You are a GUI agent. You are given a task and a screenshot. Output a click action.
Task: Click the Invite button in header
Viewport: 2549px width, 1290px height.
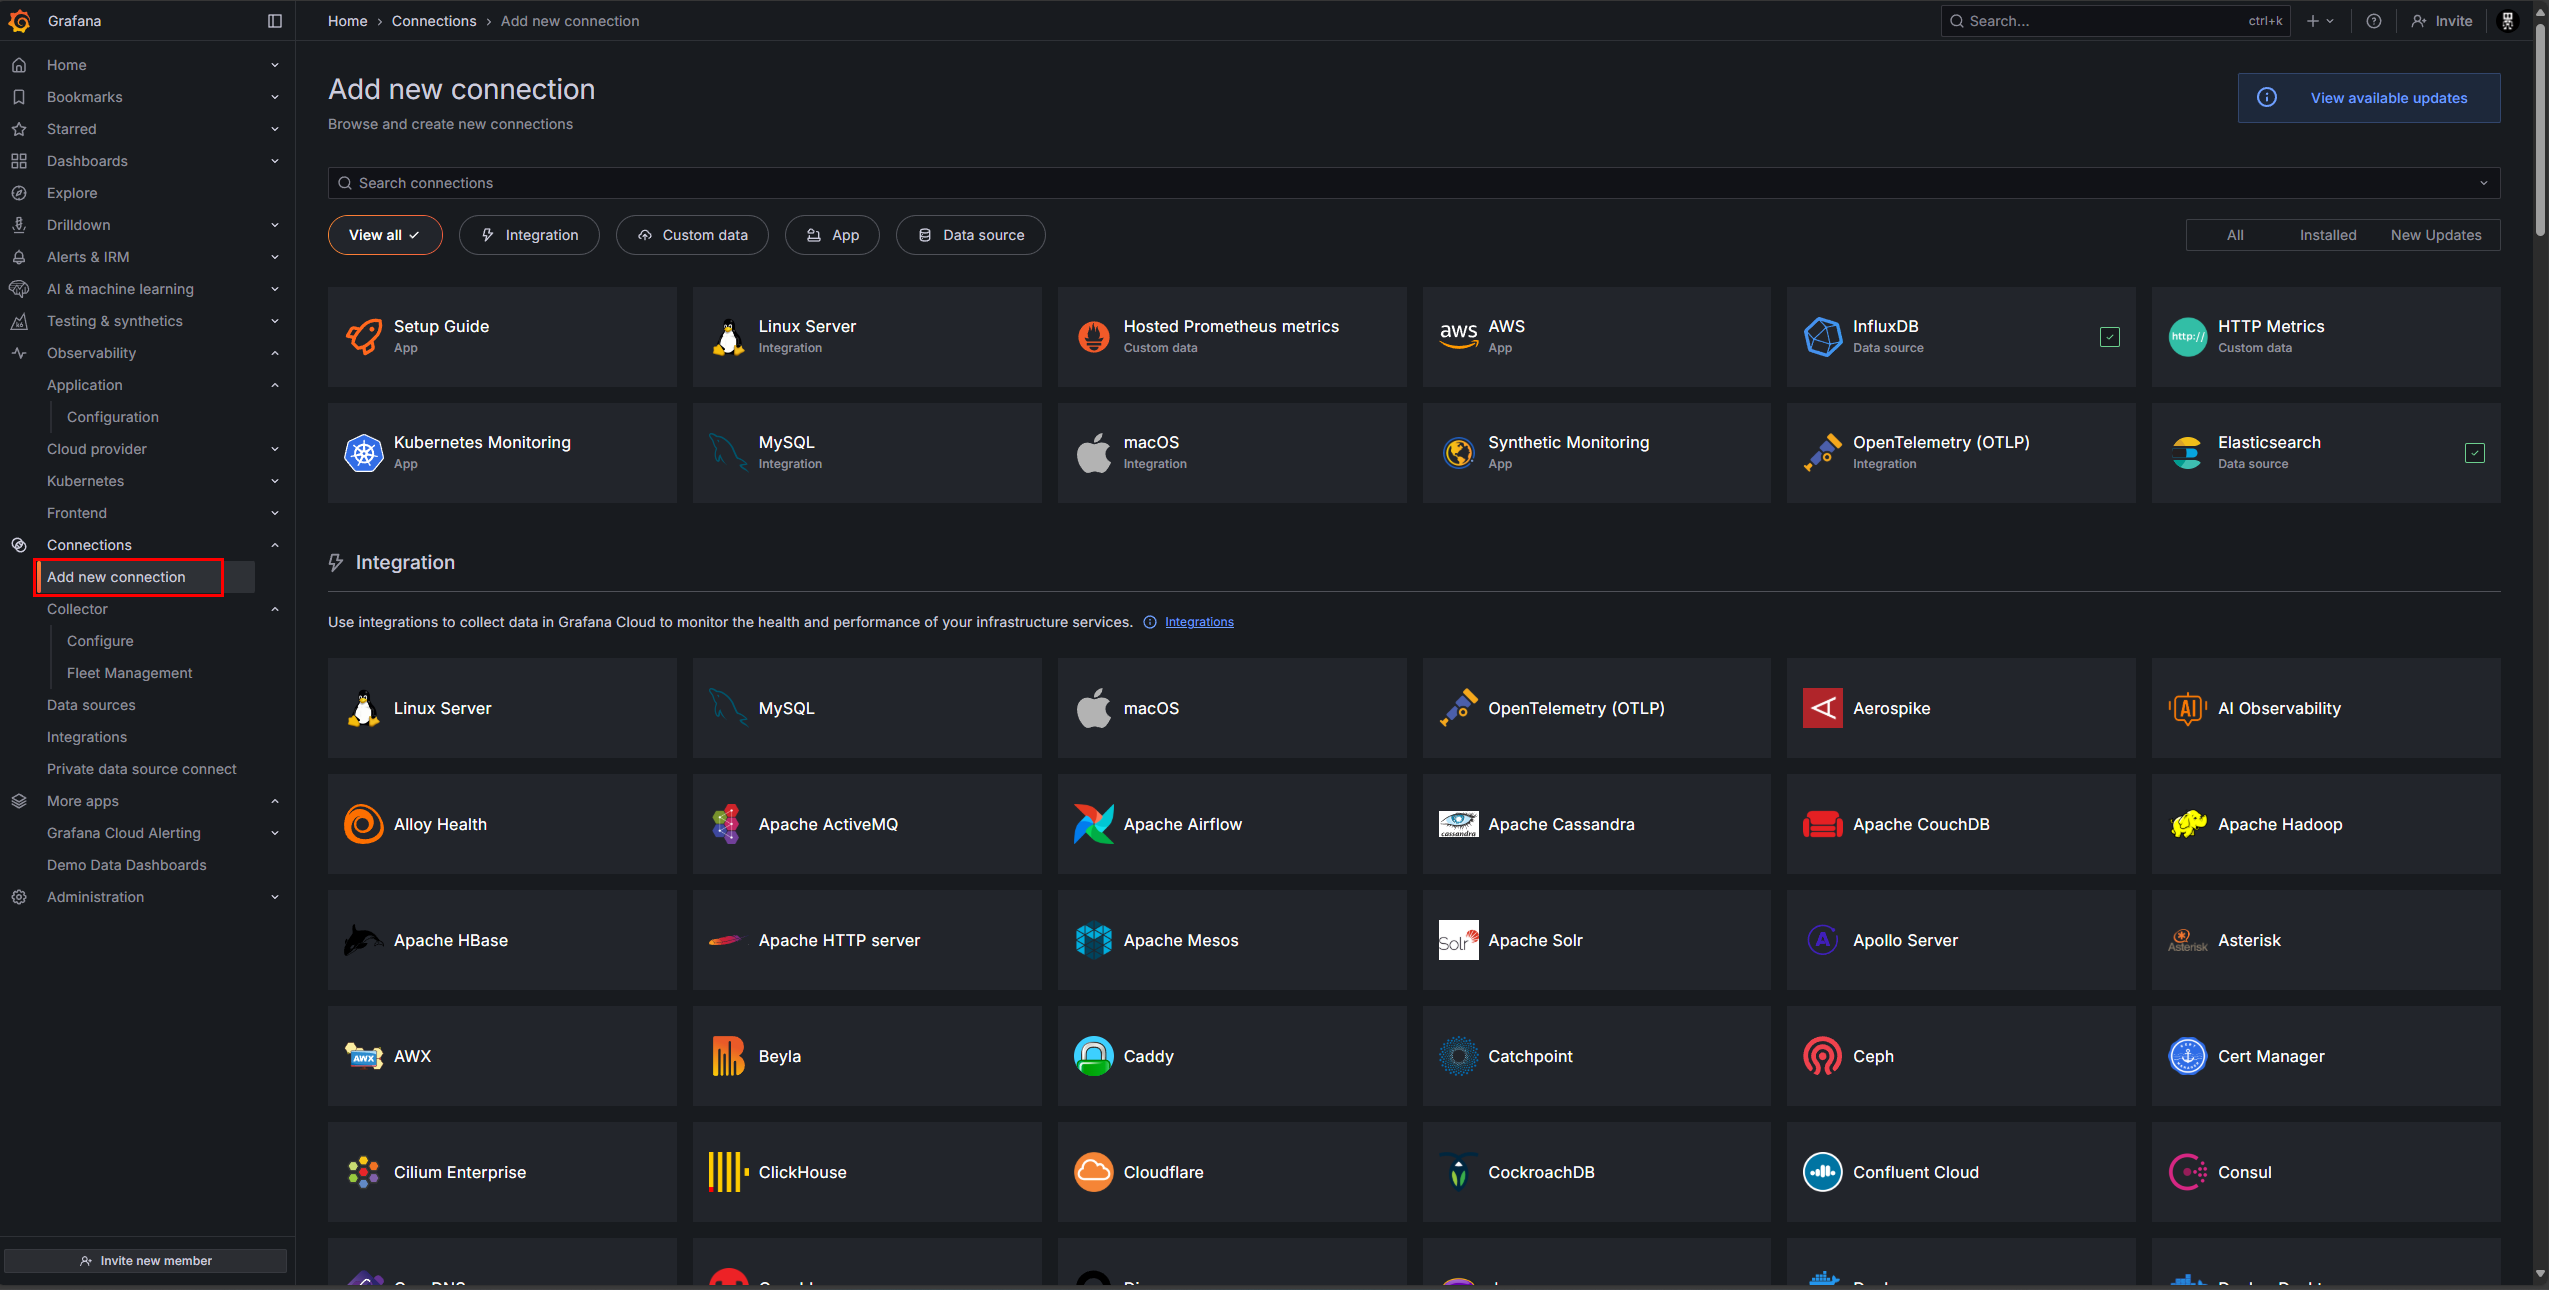click(2441, 21)
